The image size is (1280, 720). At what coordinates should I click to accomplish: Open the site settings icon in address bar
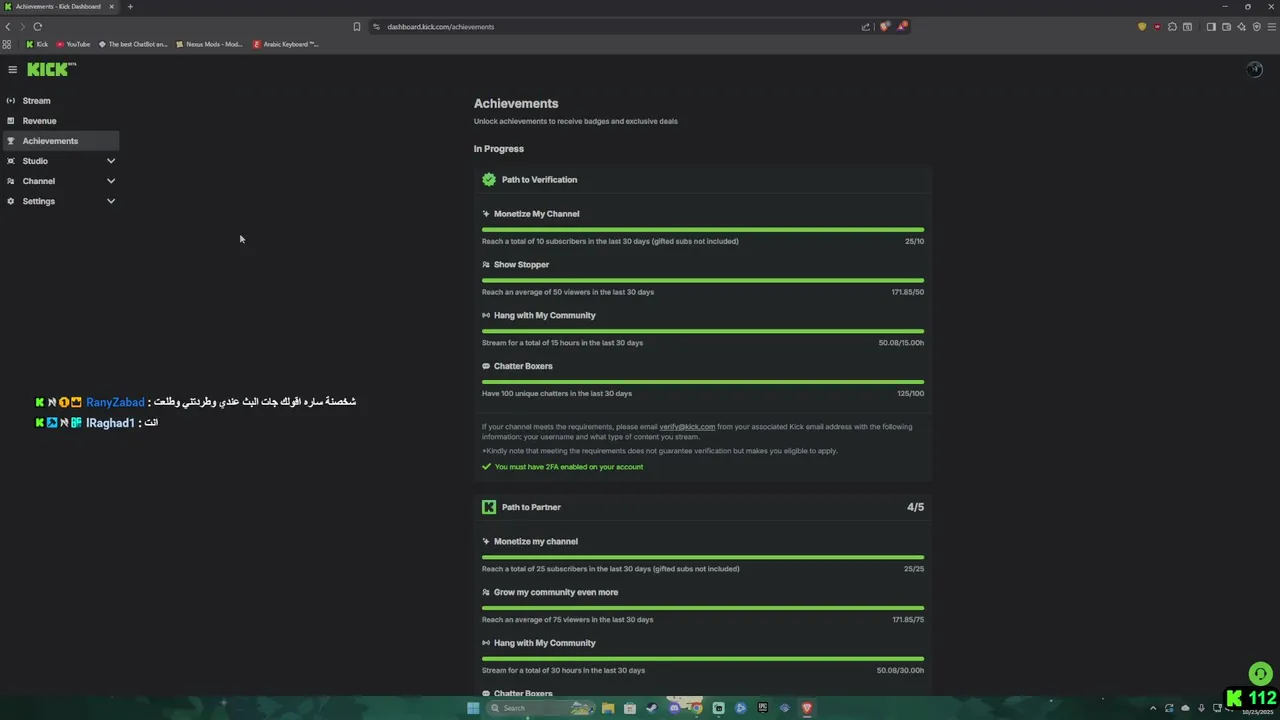pyautogui.click(x=376, y=27)
